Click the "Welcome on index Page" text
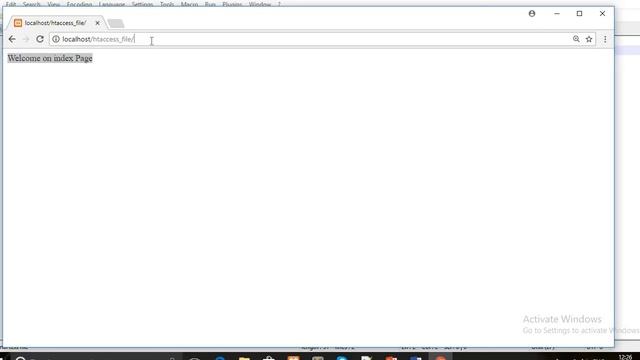 point(50,58)
